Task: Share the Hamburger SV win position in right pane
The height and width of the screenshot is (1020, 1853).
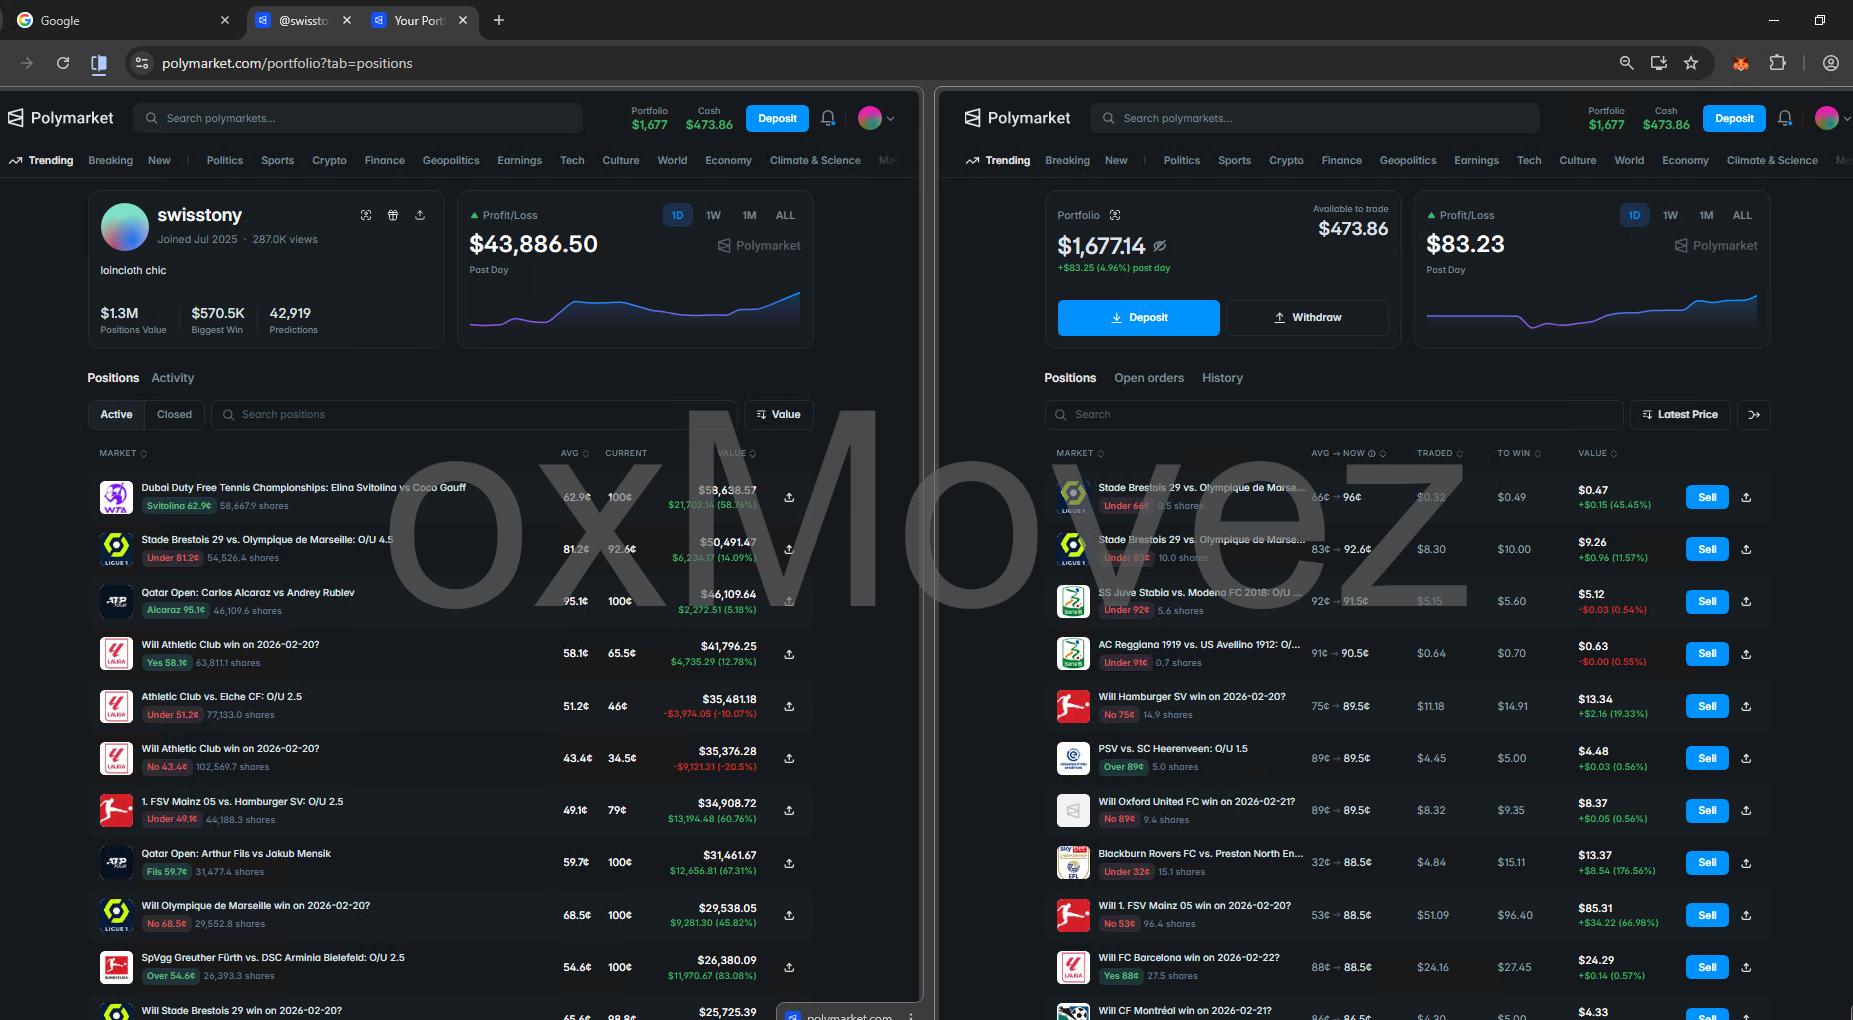Action: click(1746, 706)
